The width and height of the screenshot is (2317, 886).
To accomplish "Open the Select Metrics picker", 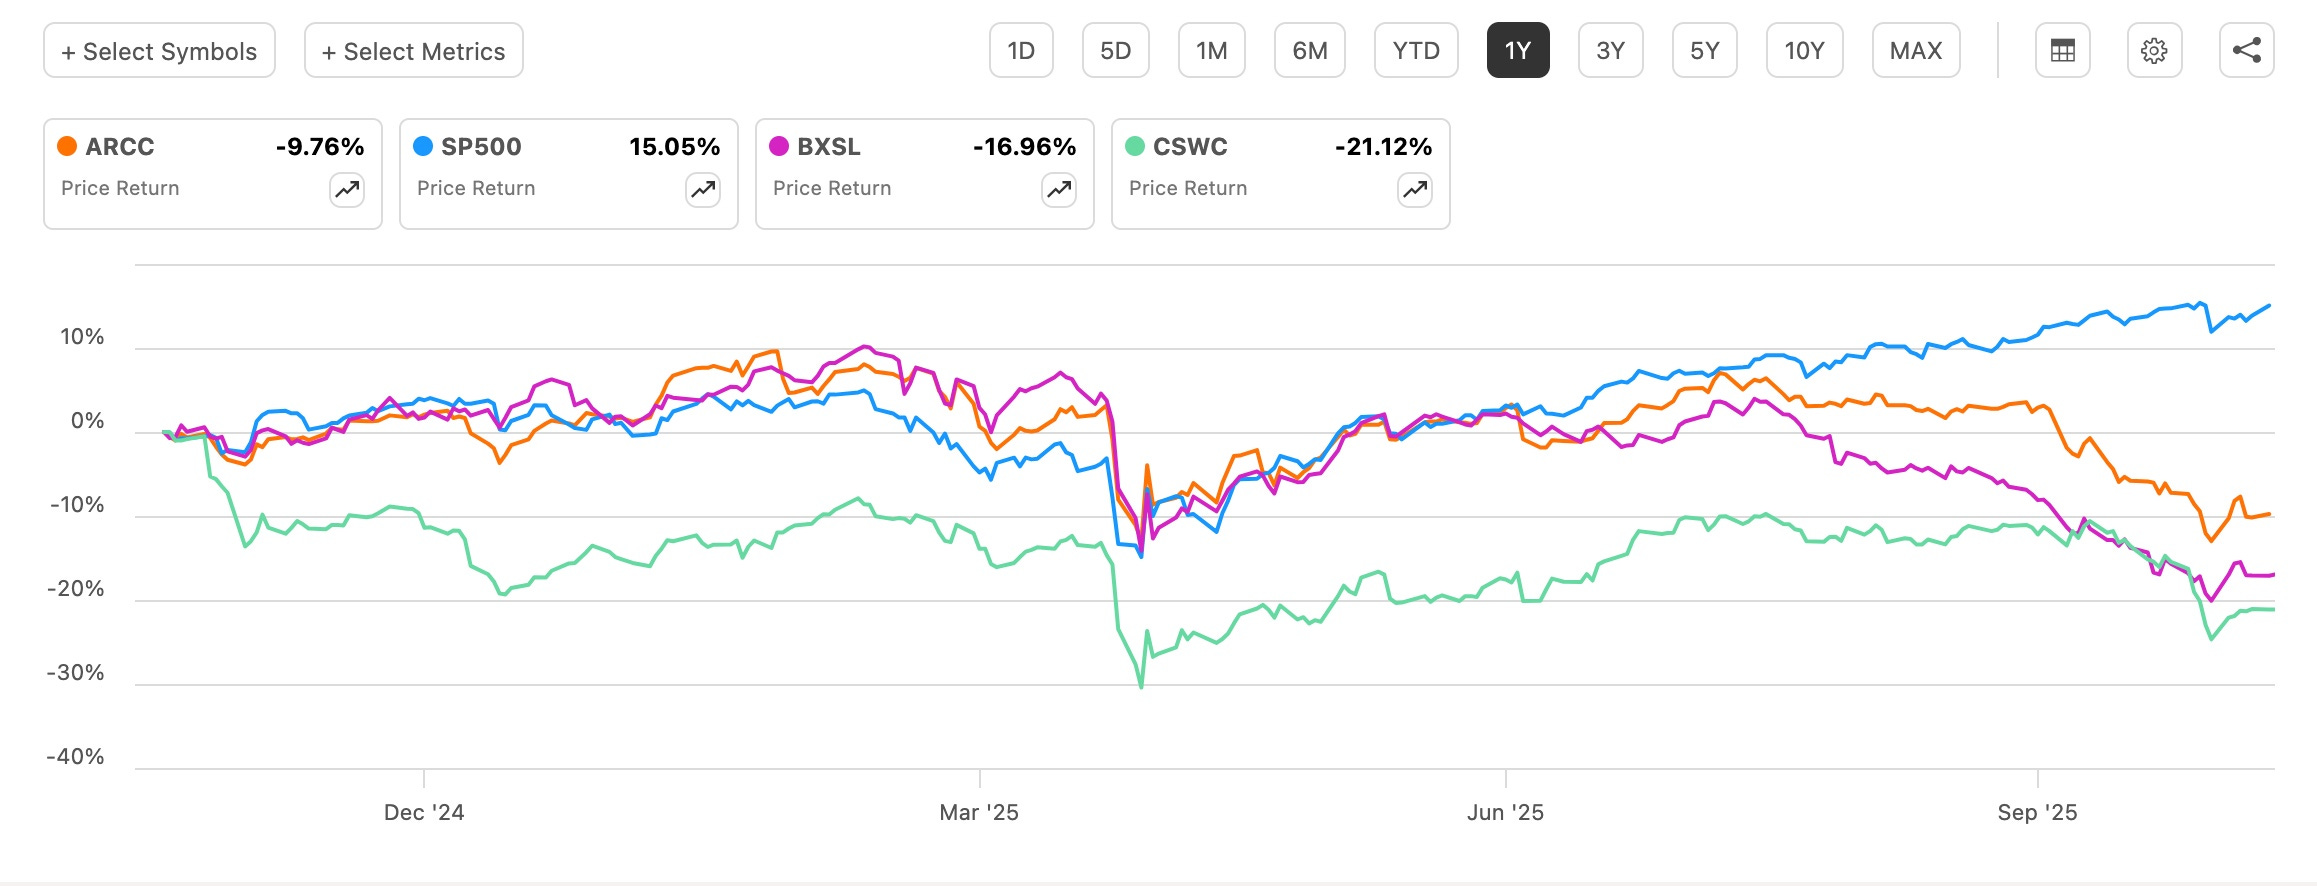I will coord(413,50).
